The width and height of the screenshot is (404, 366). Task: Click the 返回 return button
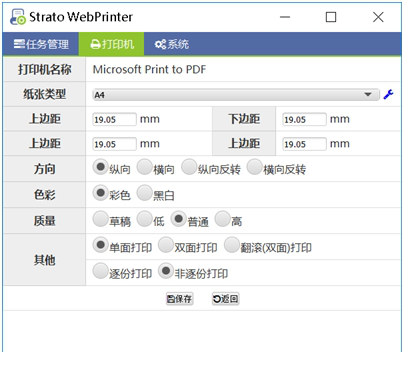[x=226, y=299]
